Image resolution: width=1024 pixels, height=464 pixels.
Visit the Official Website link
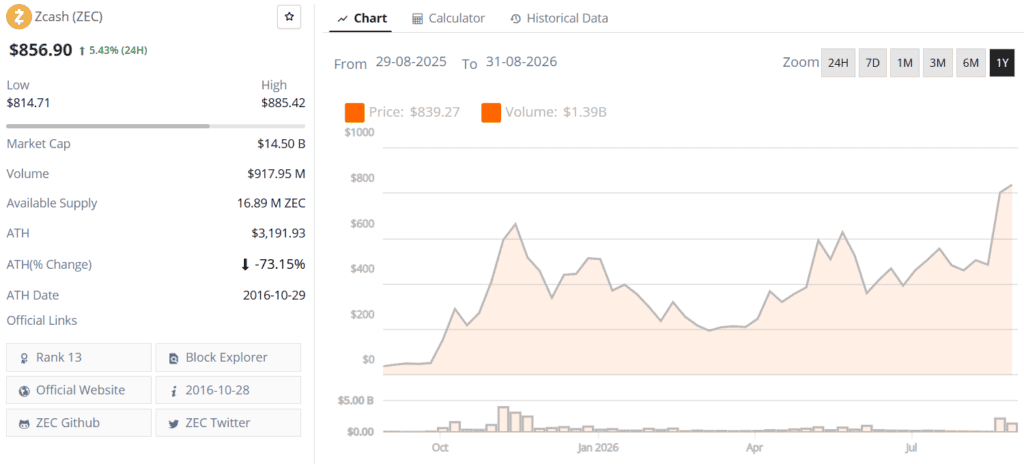click(78, 390)
